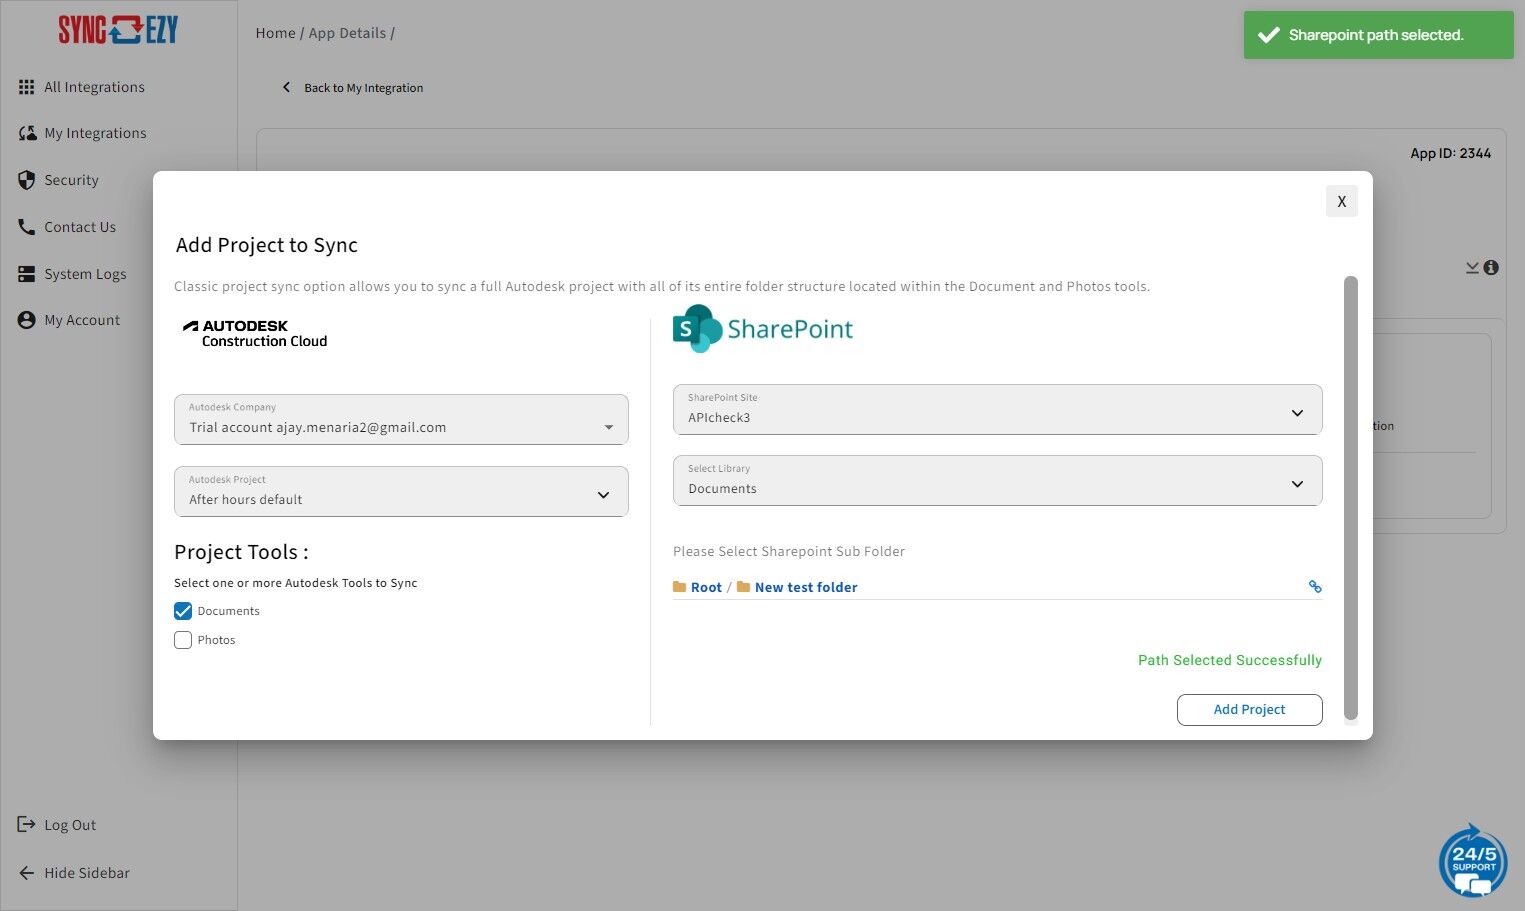Click the My Integrations sidebar icon
This screenshot has height=911, width=1525.
(x=27, y=133)
